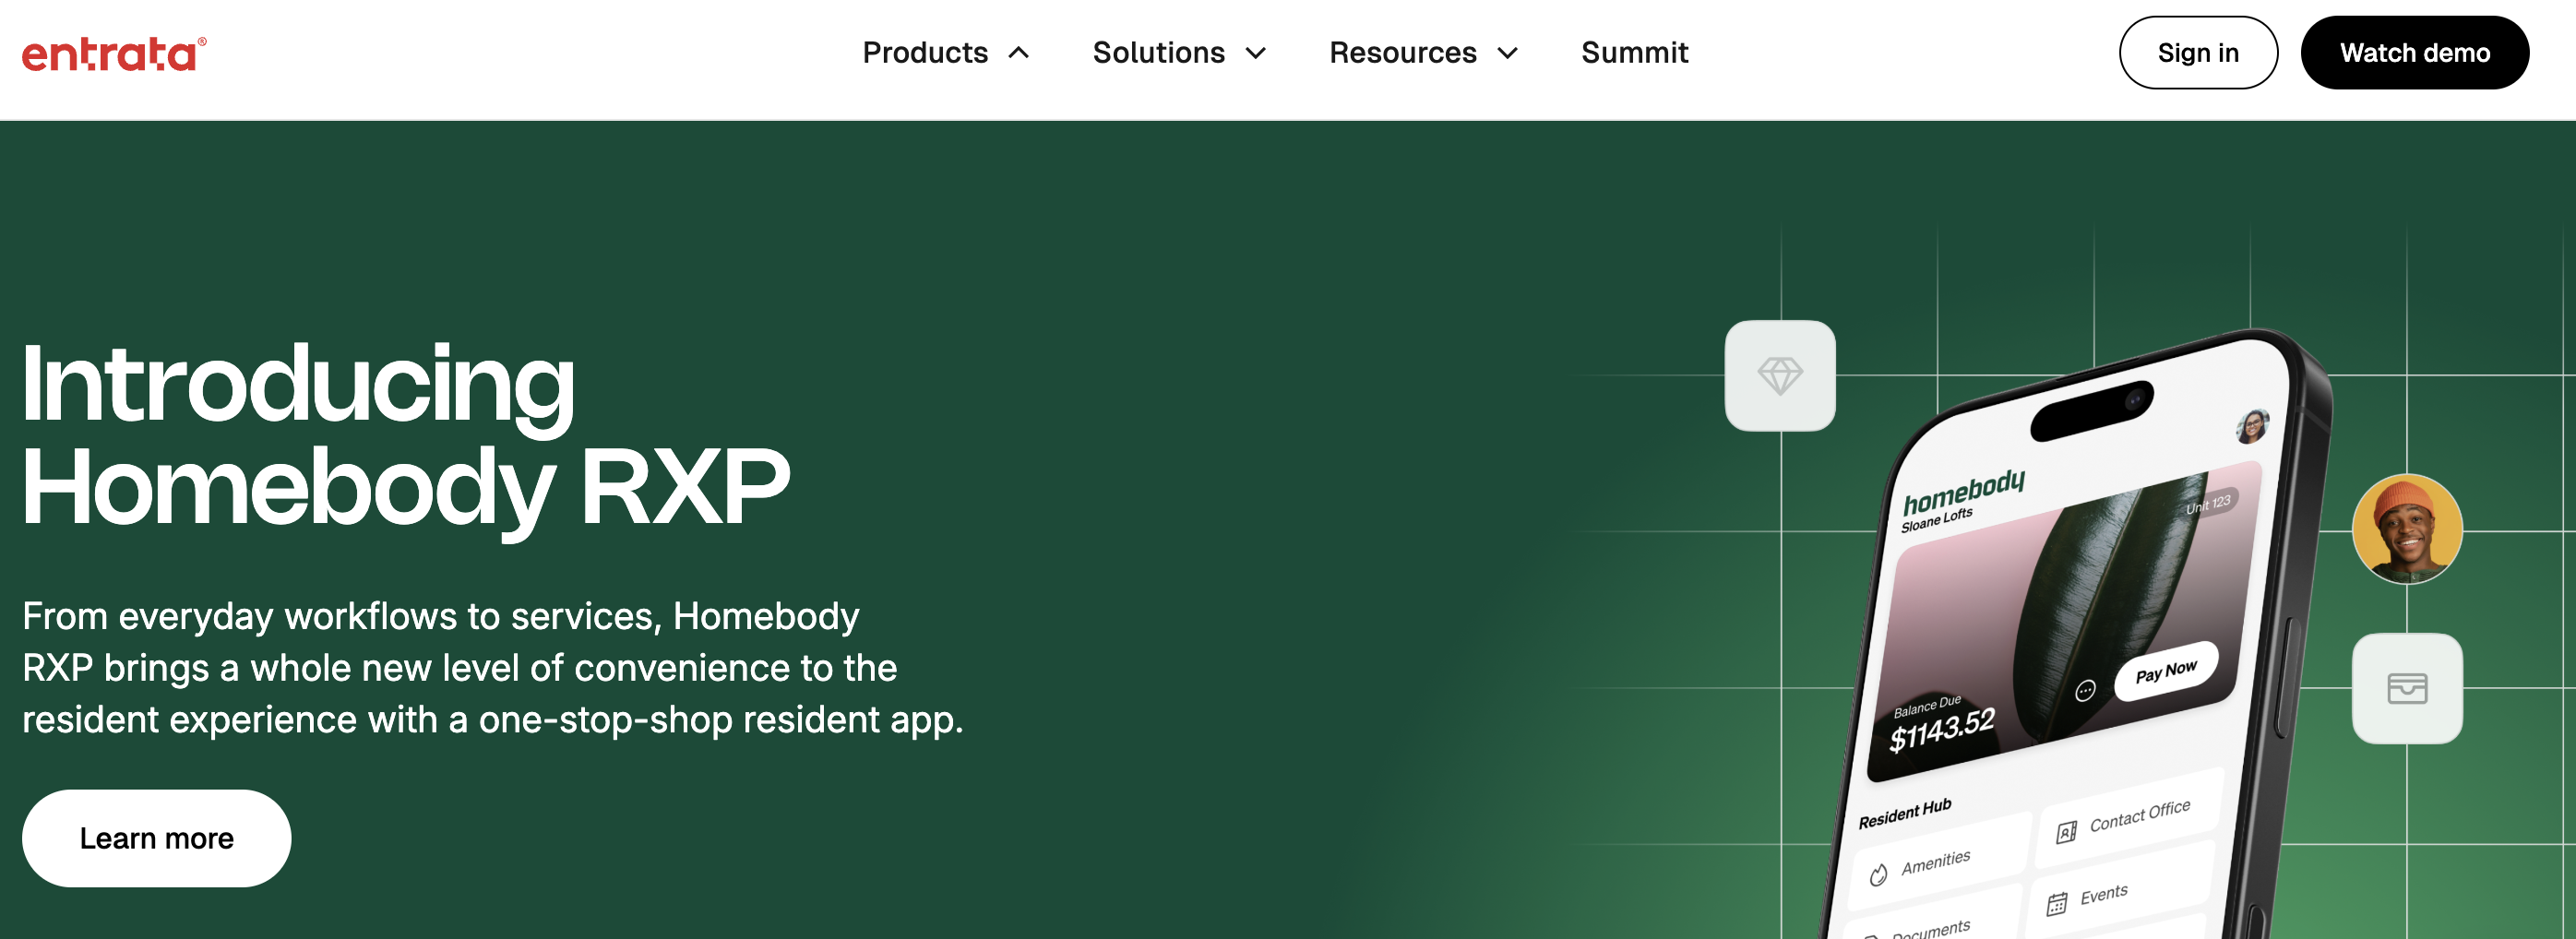2576x939 pixels.
Task: Click the chat bubble icon beside Pay Now
Action: tap(2085, 690)
